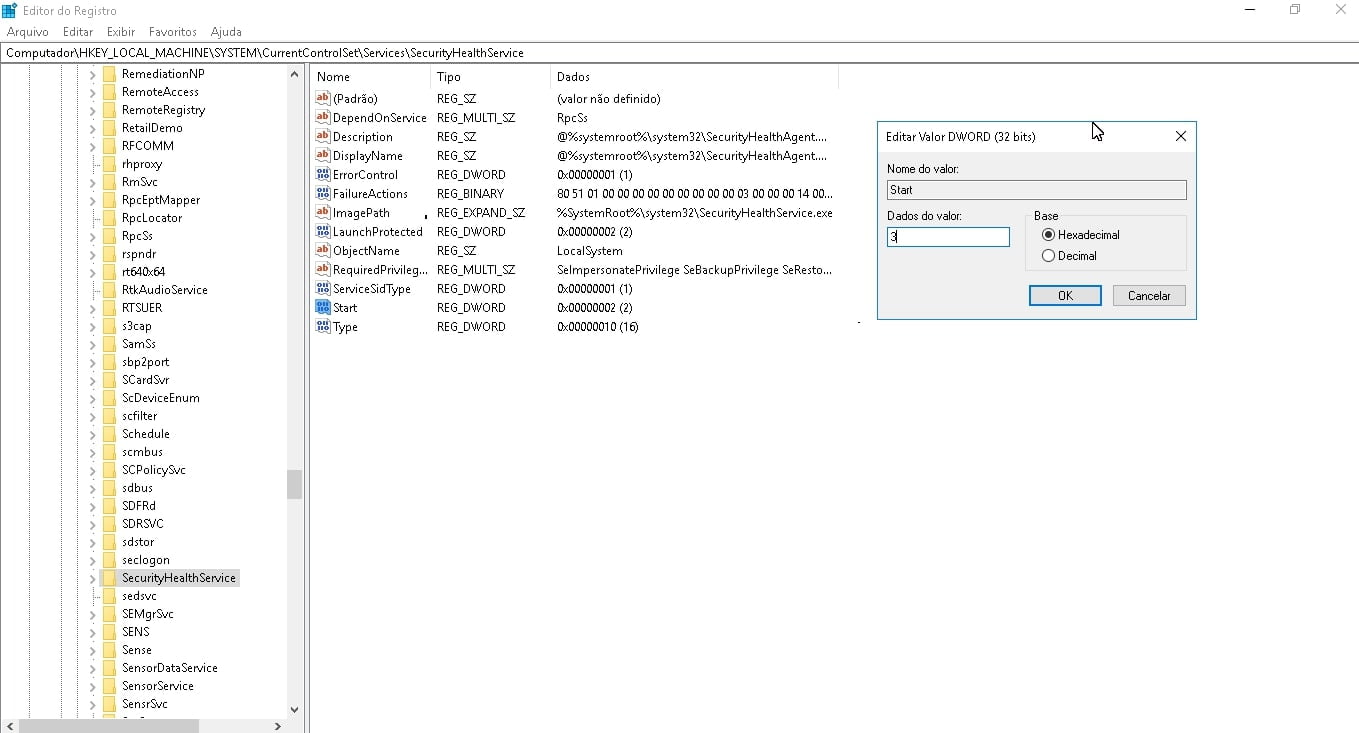
Task: Expand the SCardSvr key
Action: (x=92, y=380)
